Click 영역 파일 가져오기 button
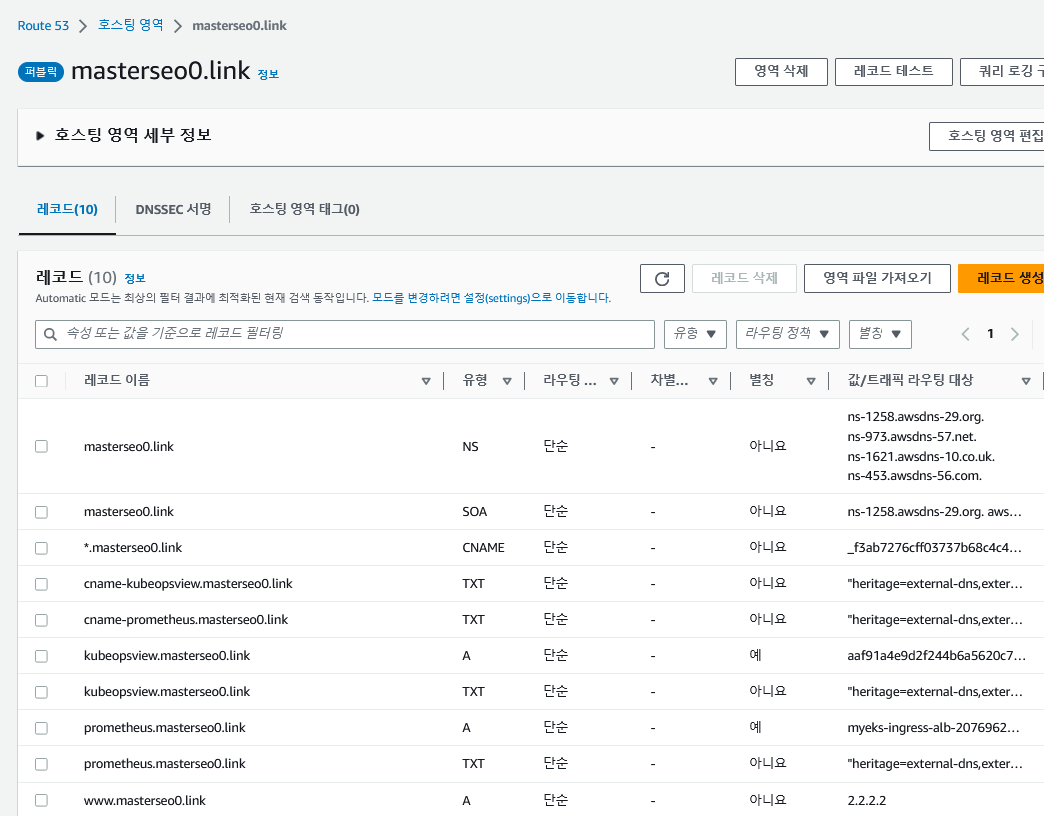The image size is (1044, 816). pyautogui.click(x=877, y=278)
